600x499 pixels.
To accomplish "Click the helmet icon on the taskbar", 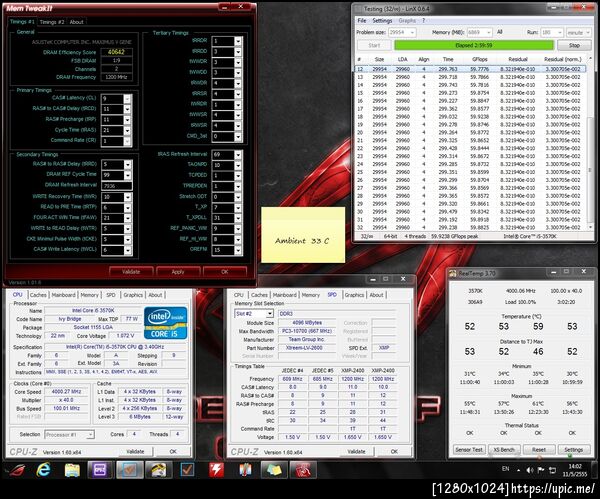I will click(x=158, y=470).
